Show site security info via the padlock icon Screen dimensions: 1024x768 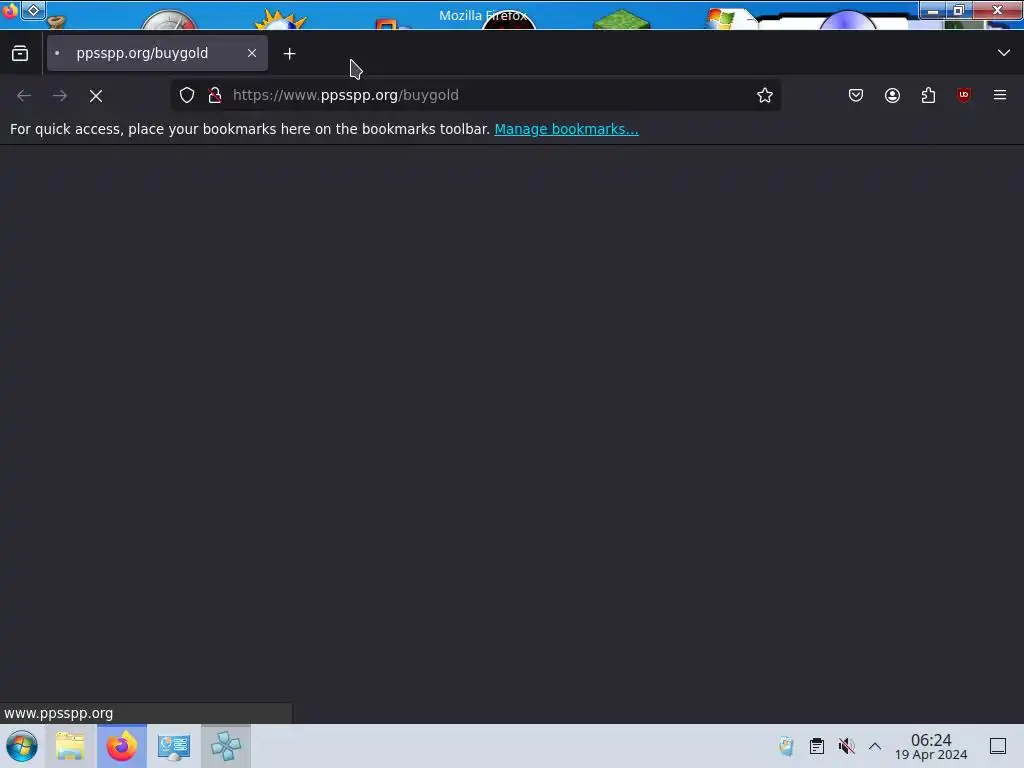215,95
